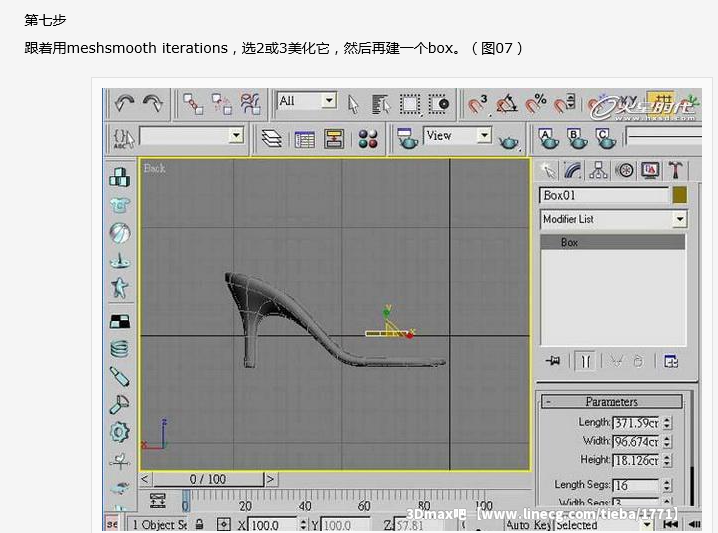The width and height of the screenshot is (718, 533).
Task: Switch to the Modify panel tab
Action: coord(572,170)
